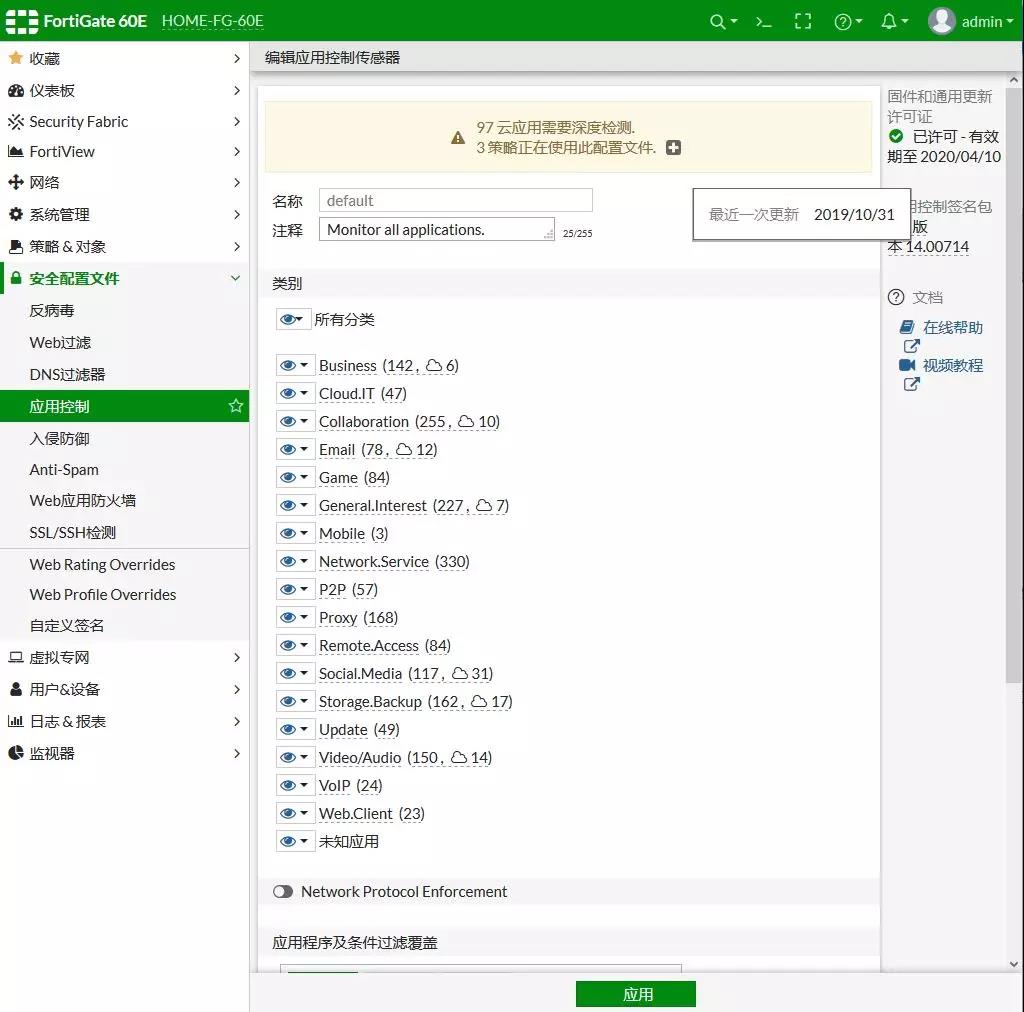Collapse 安全配置文件 with its chevron
Viewport: 1024px width, 1012px height.
(x=236, y=278)
